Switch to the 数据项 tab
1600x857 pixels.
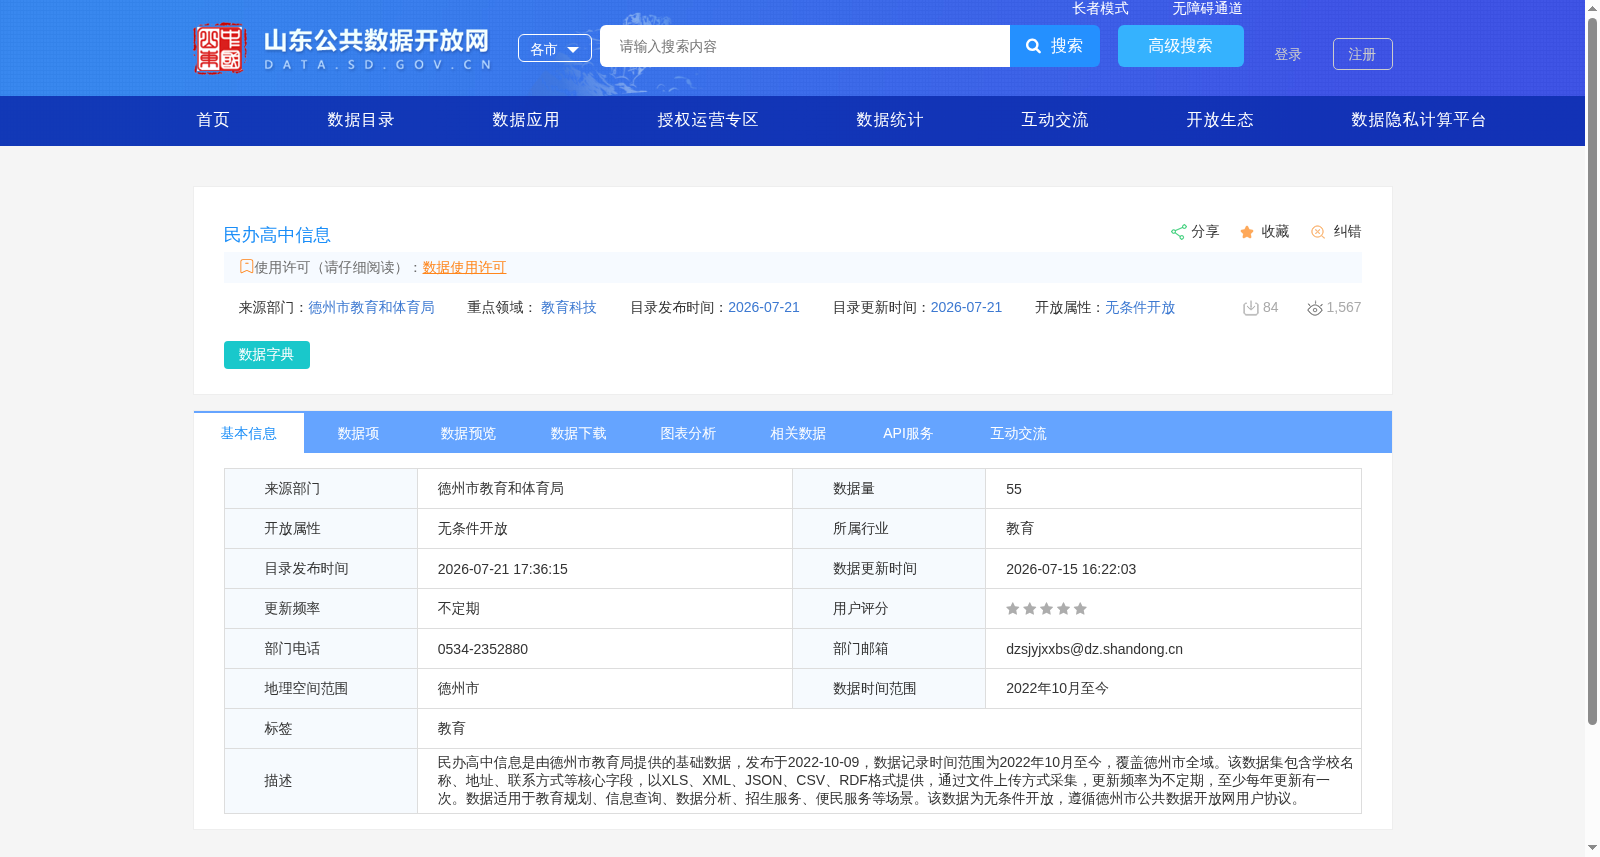point(358,434)
